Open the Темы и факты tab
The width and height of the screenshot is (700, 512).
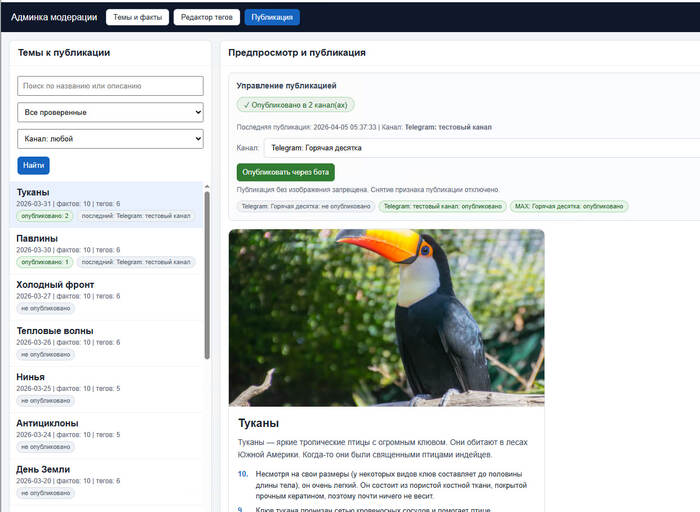click(x=137, y=17)
